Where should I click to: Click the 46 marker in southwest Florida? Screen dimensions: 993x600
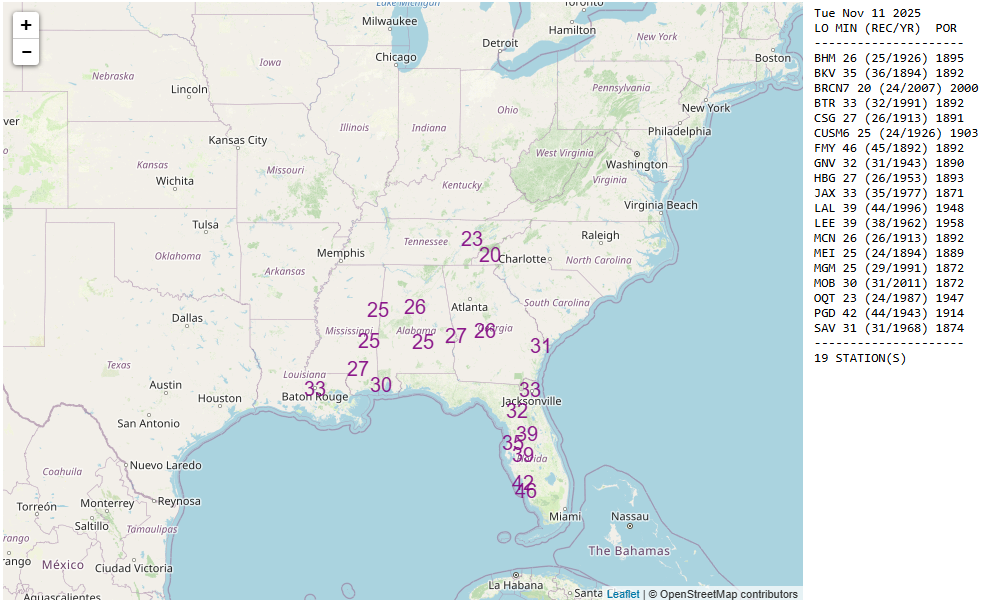pyautogui.click(x=527, y=492)
